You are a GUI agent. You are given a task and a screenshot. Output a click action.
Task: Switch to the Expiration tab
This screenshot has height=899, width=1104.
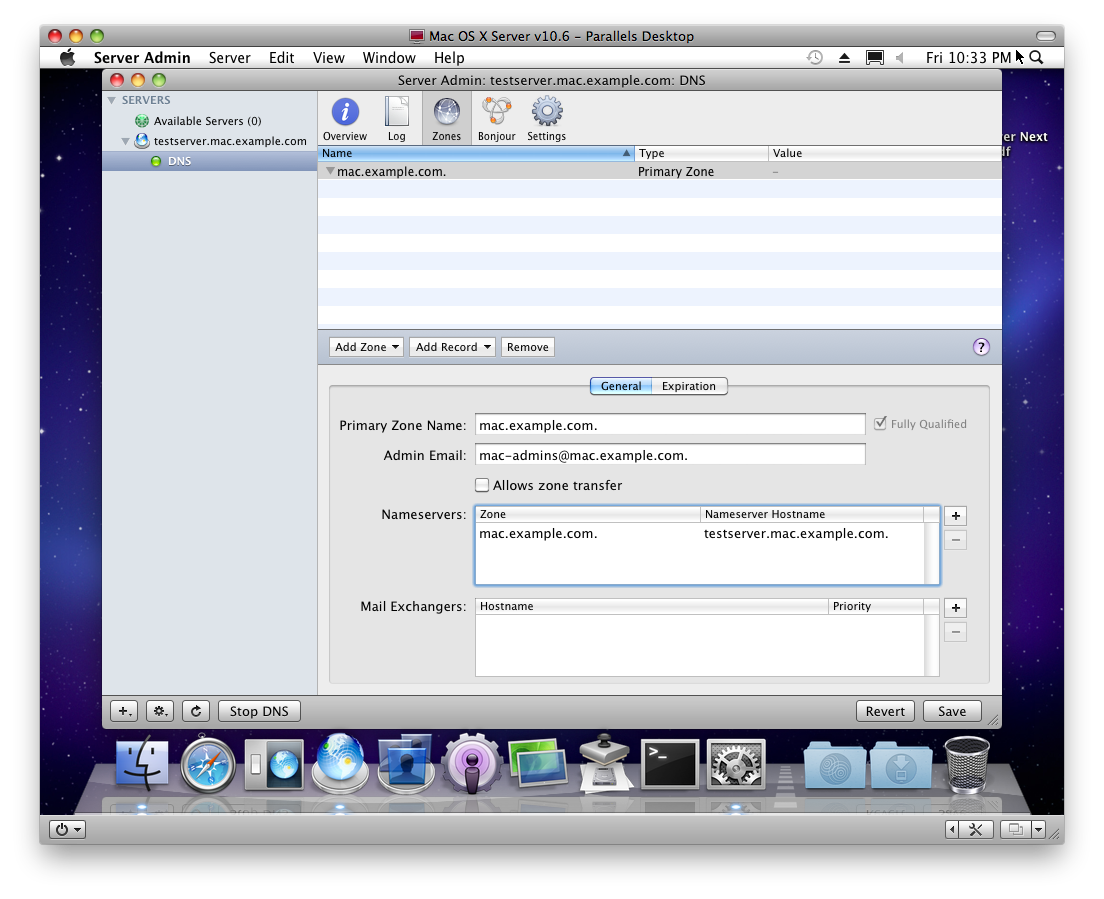click(x=689, y=386)
